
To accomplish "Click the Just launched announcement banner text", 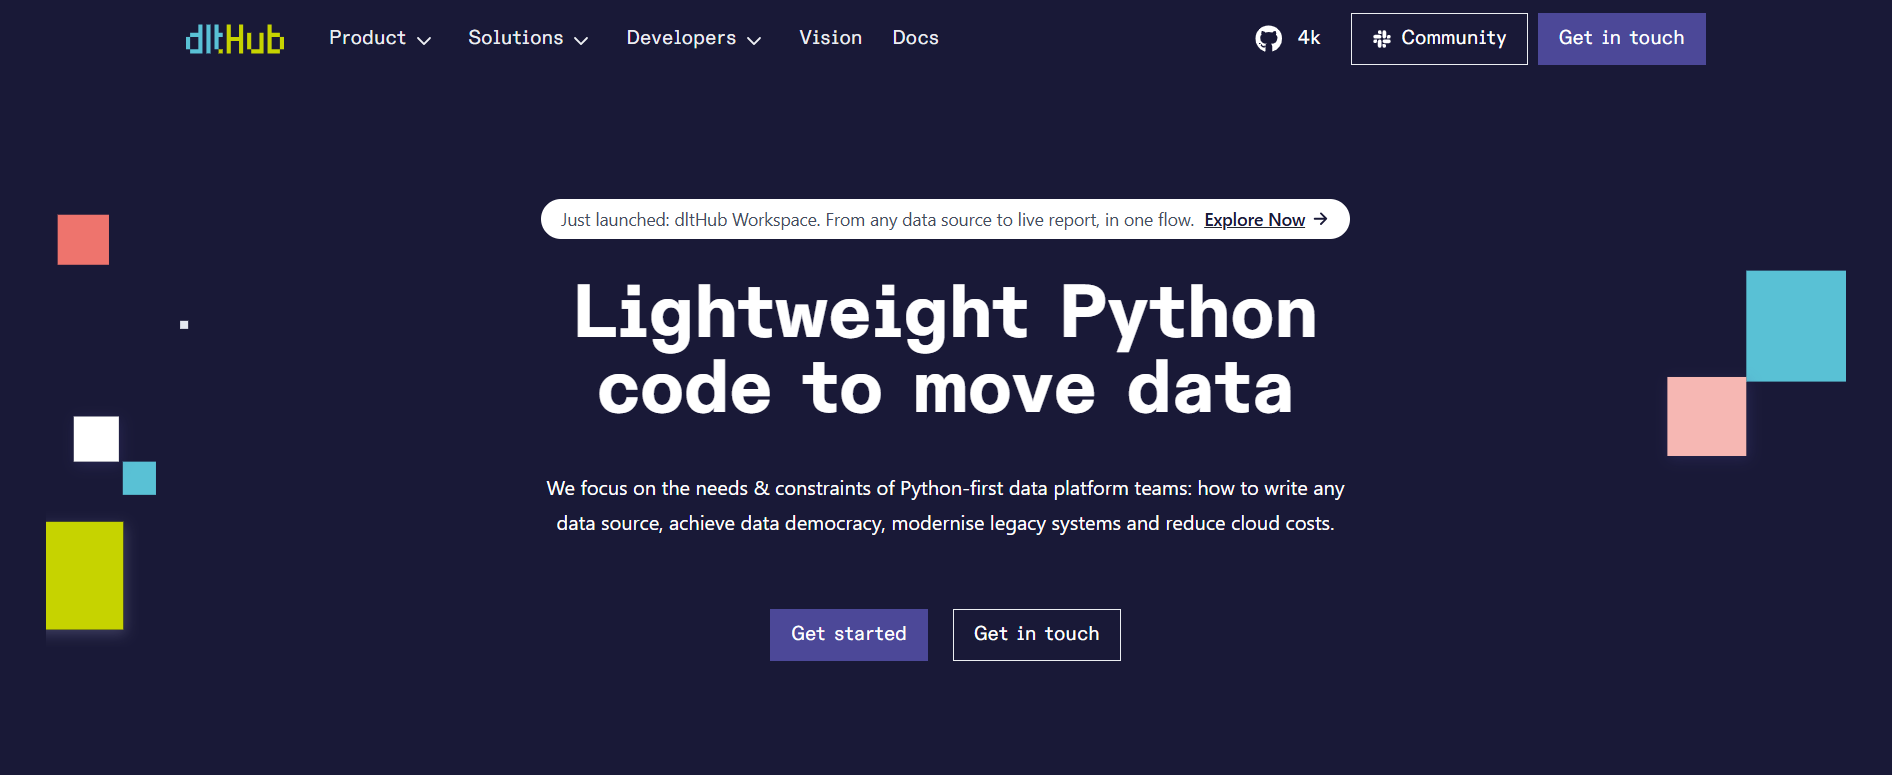I will point(877,220).
